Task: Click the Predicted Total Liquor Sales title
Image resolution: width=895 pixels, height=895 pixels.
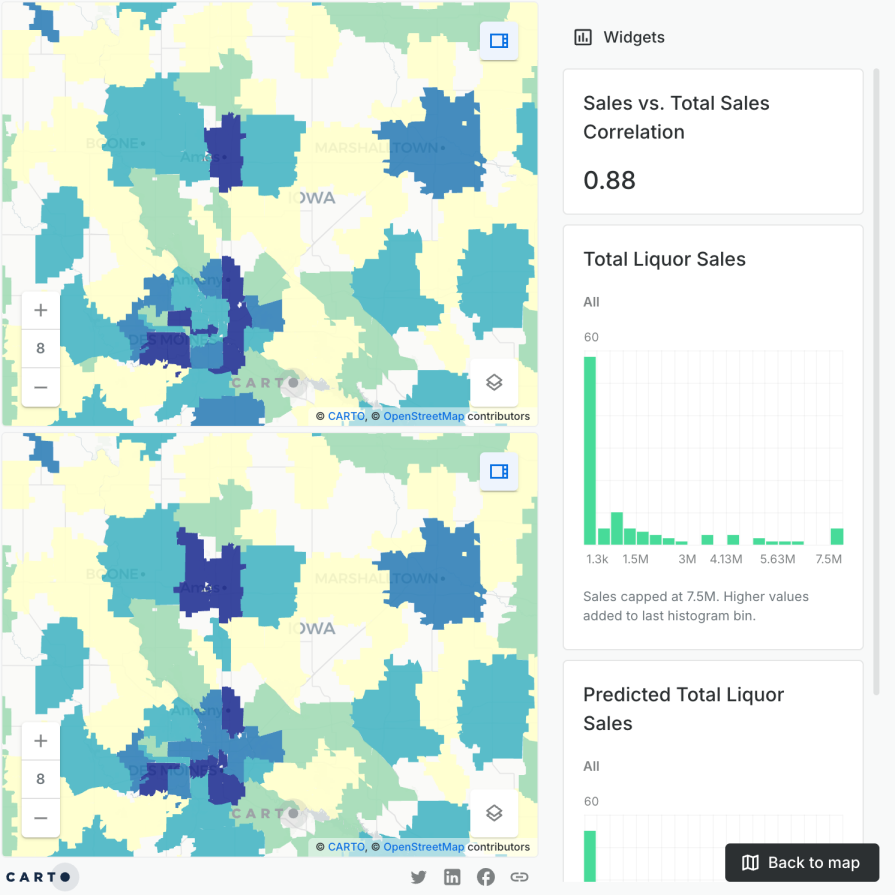Action: click(683, 709)
